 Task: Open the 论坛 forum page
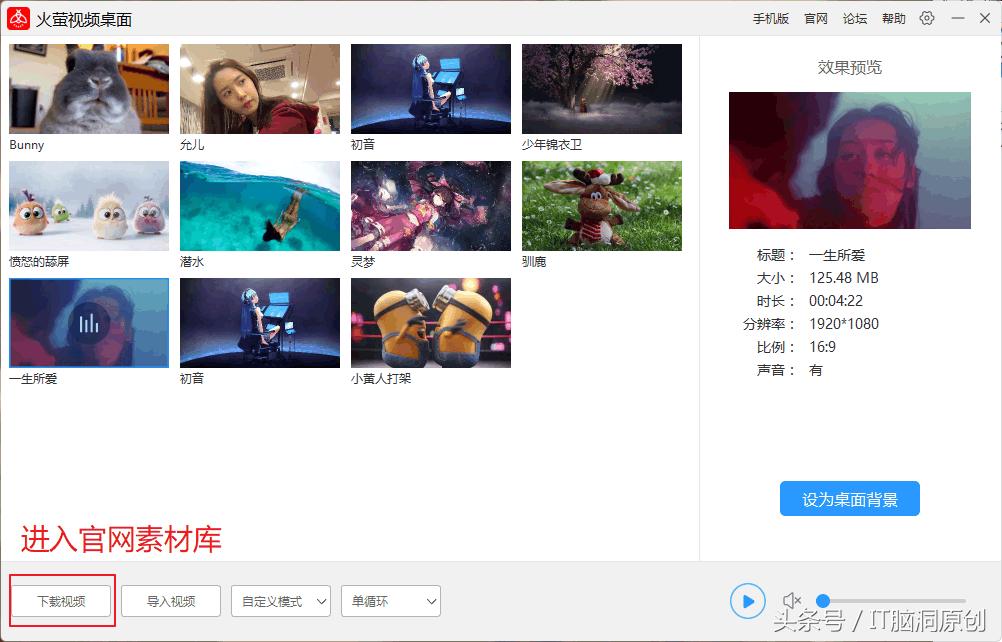[x=854, y=18]
